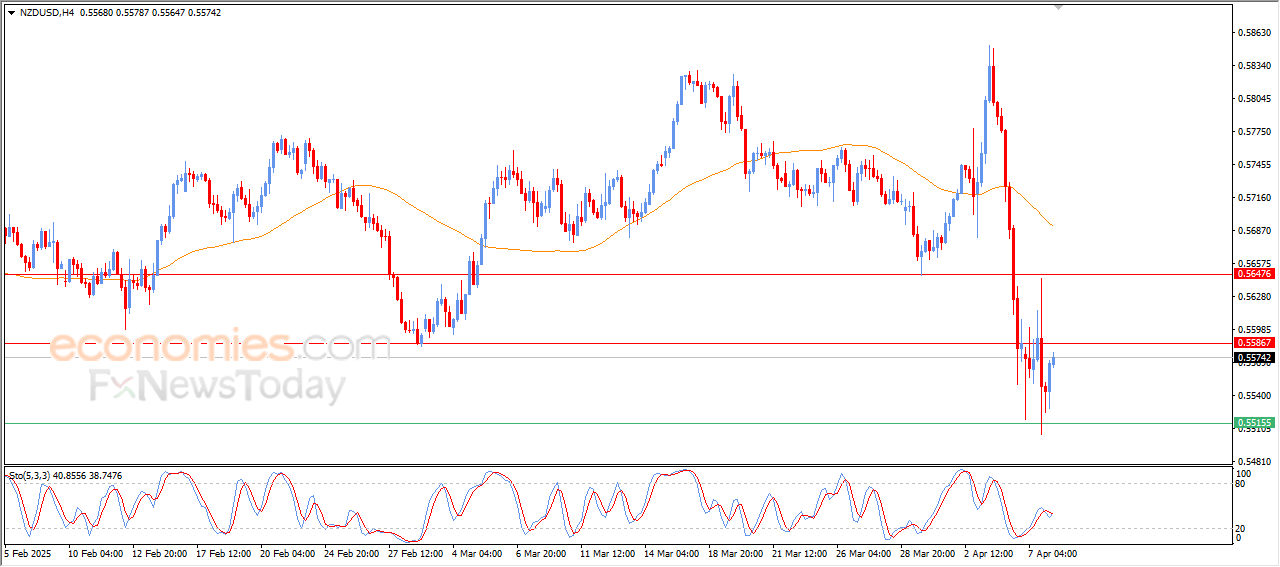Click the 17 Feb 12:00 time label
This screenshot has height=567, width=1280.
[225, 553]
